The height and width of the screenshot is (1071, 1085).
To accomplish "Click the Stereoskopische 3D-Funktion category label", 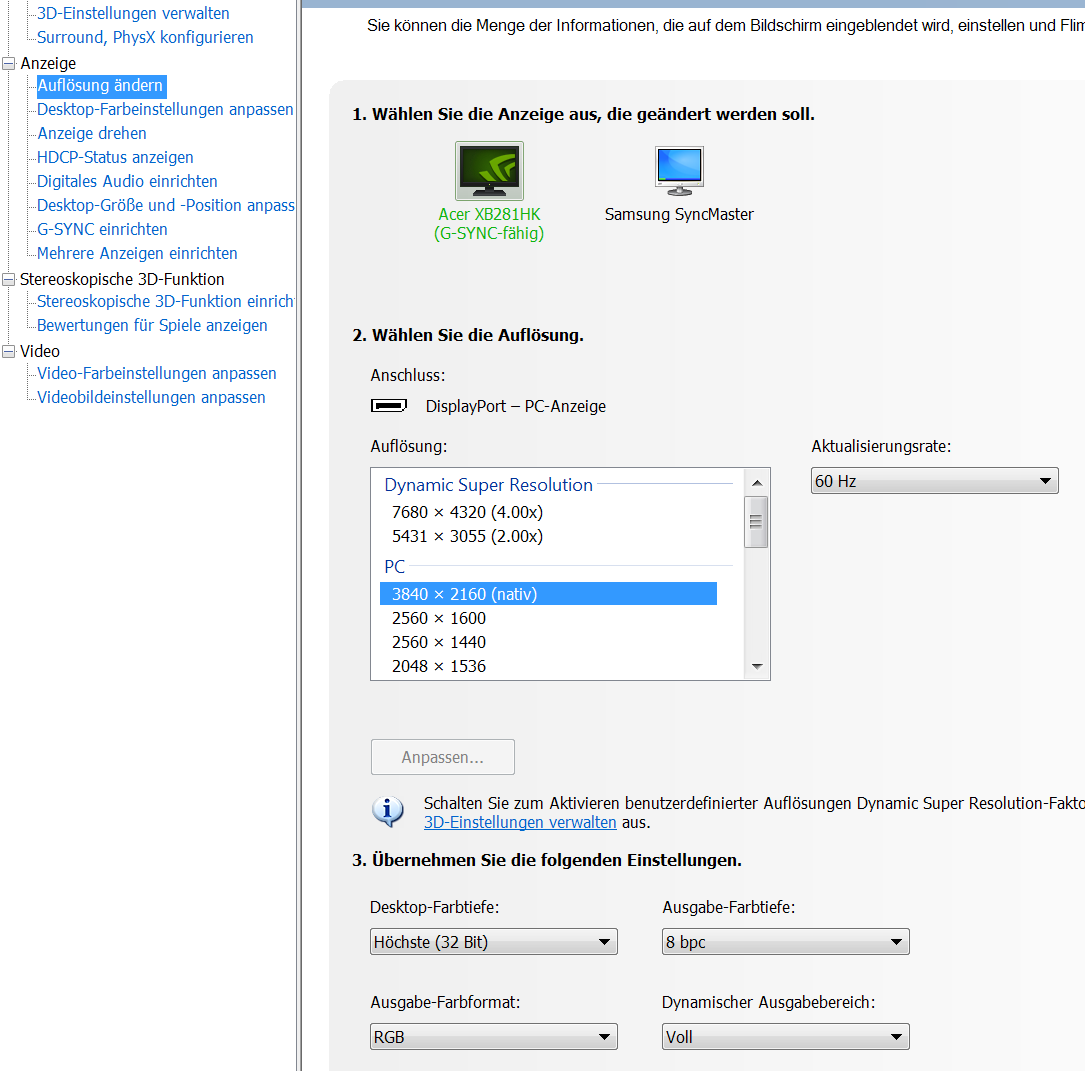I will click(x=122, y=280).
